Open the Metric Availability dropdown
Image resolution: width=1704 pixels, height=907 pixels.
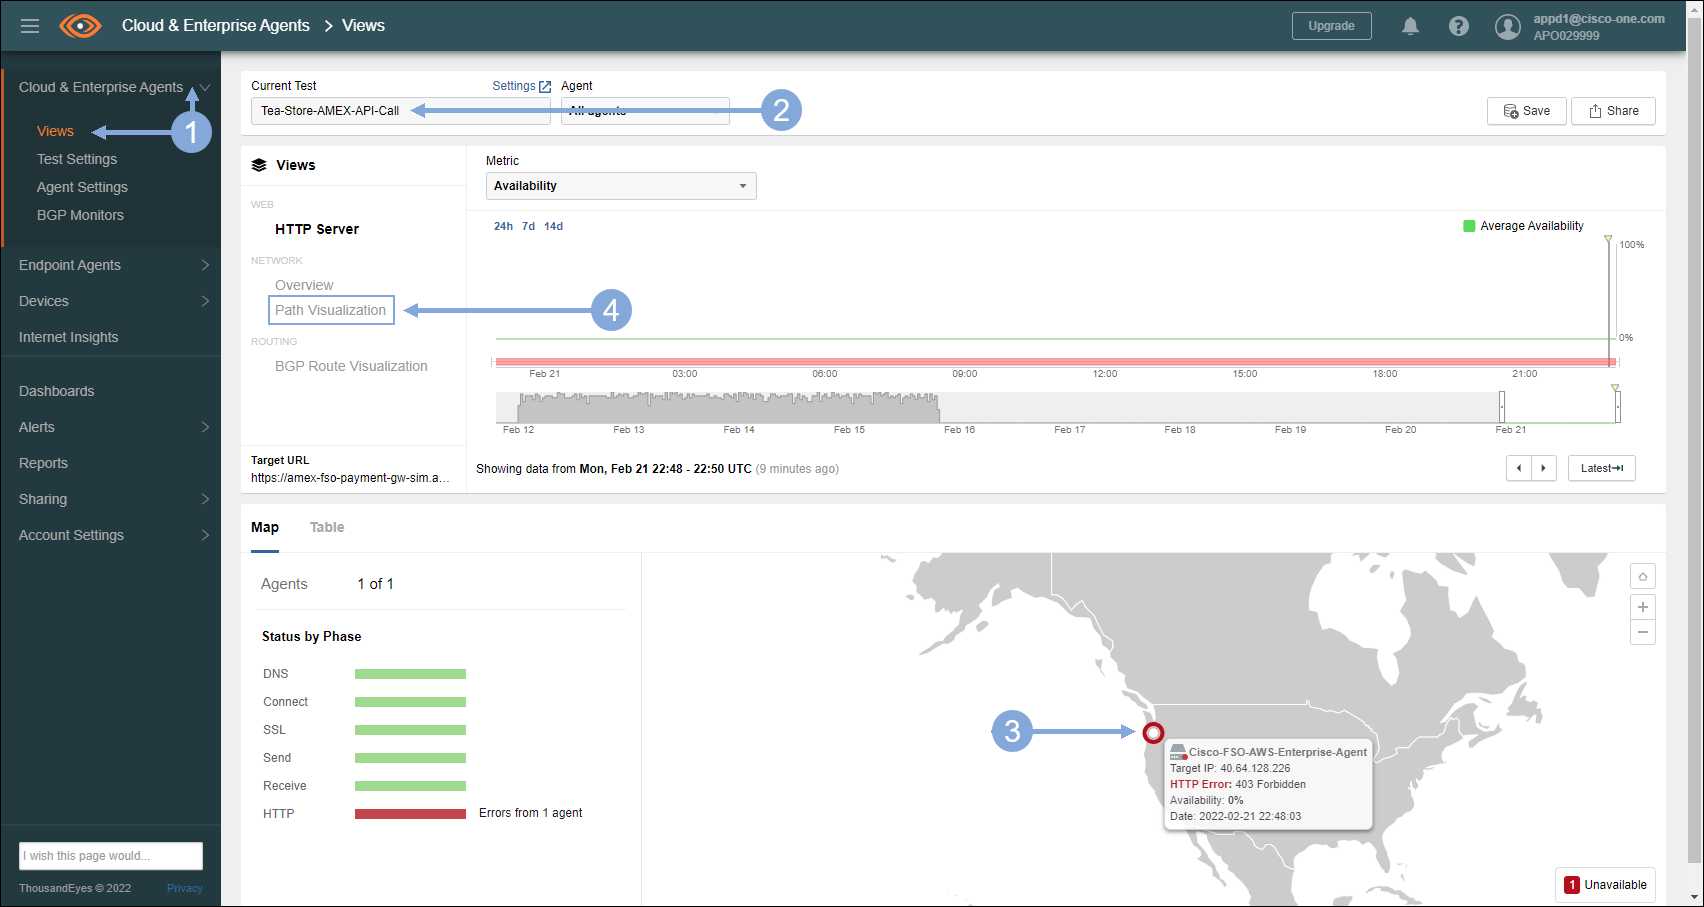620,186
